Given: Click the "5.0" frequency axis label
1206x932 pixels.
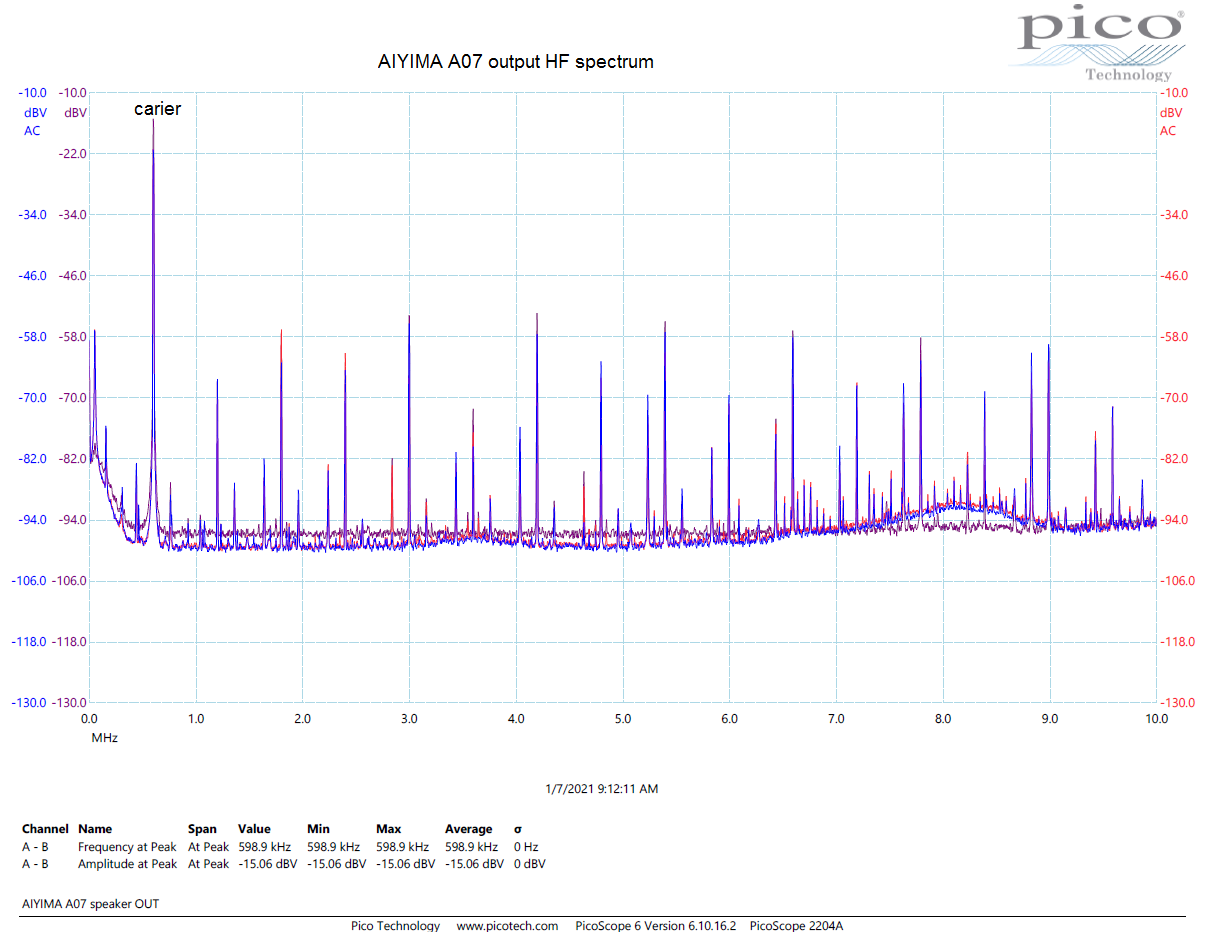Looking at the screenshot, I should [x=623, y=719].
